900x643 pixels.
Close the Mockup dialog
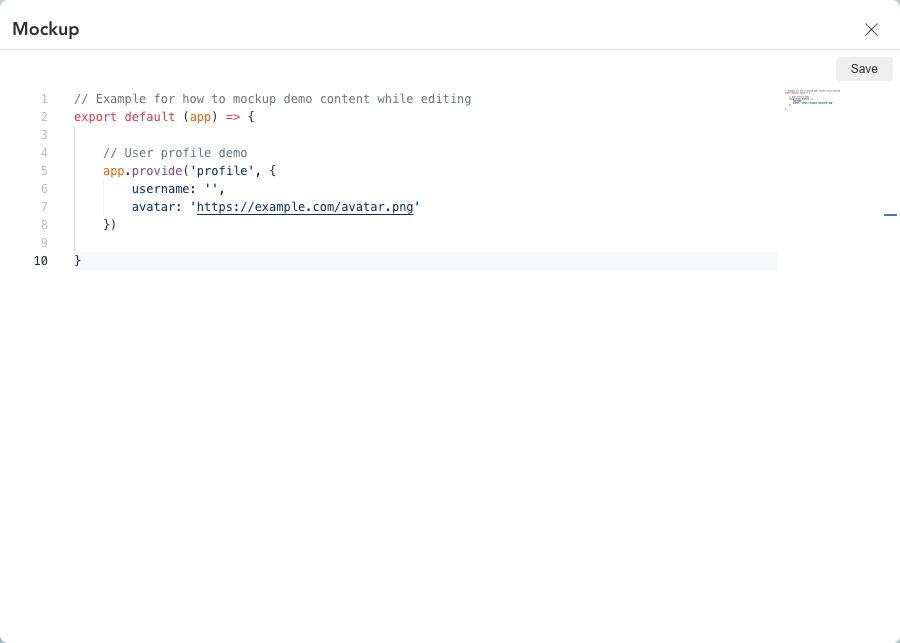(871, 29)
